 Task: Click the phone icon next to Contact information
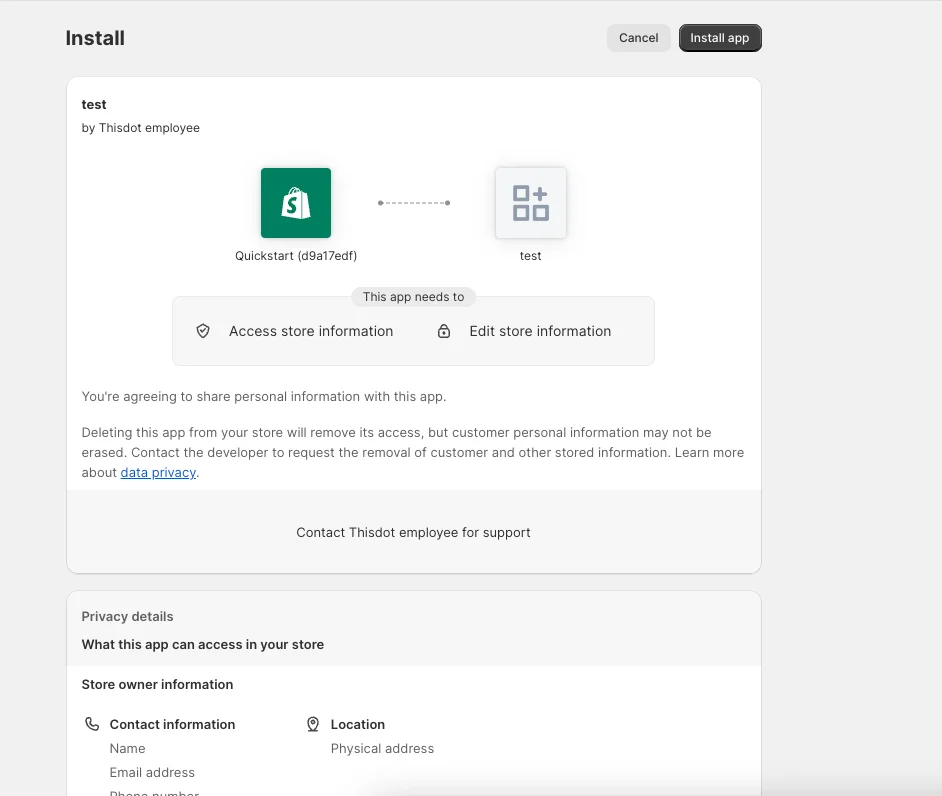(92, 724)
